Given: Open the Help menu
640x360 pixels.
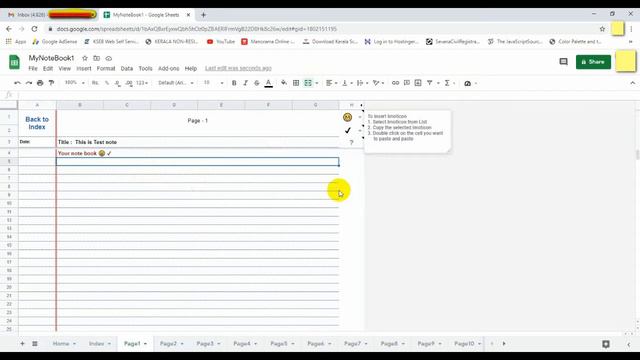Looking at the screenshot, I should tap(191, 69).
